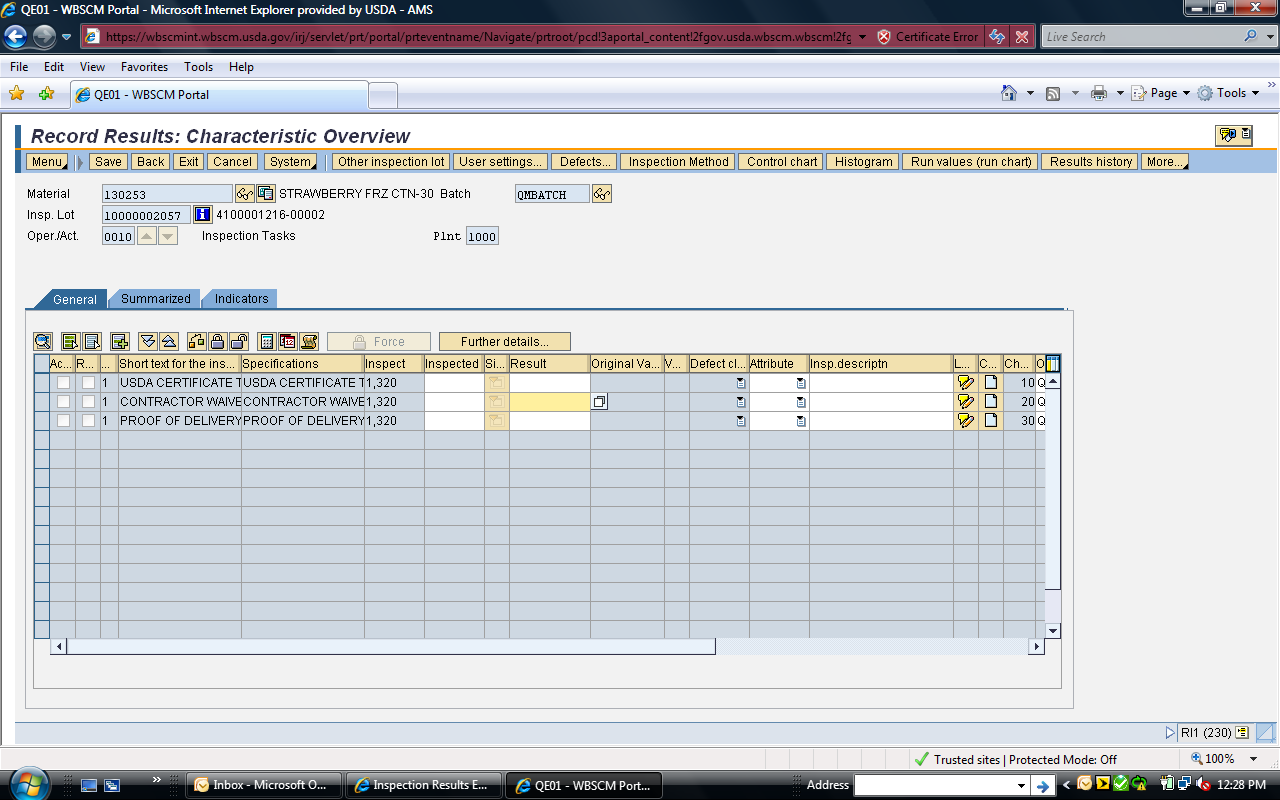This screenshot has width=1280, height=800.
Task: Click the info icon next to Insp. Lot
Action: pyautogui.click(x=202, y=215)
